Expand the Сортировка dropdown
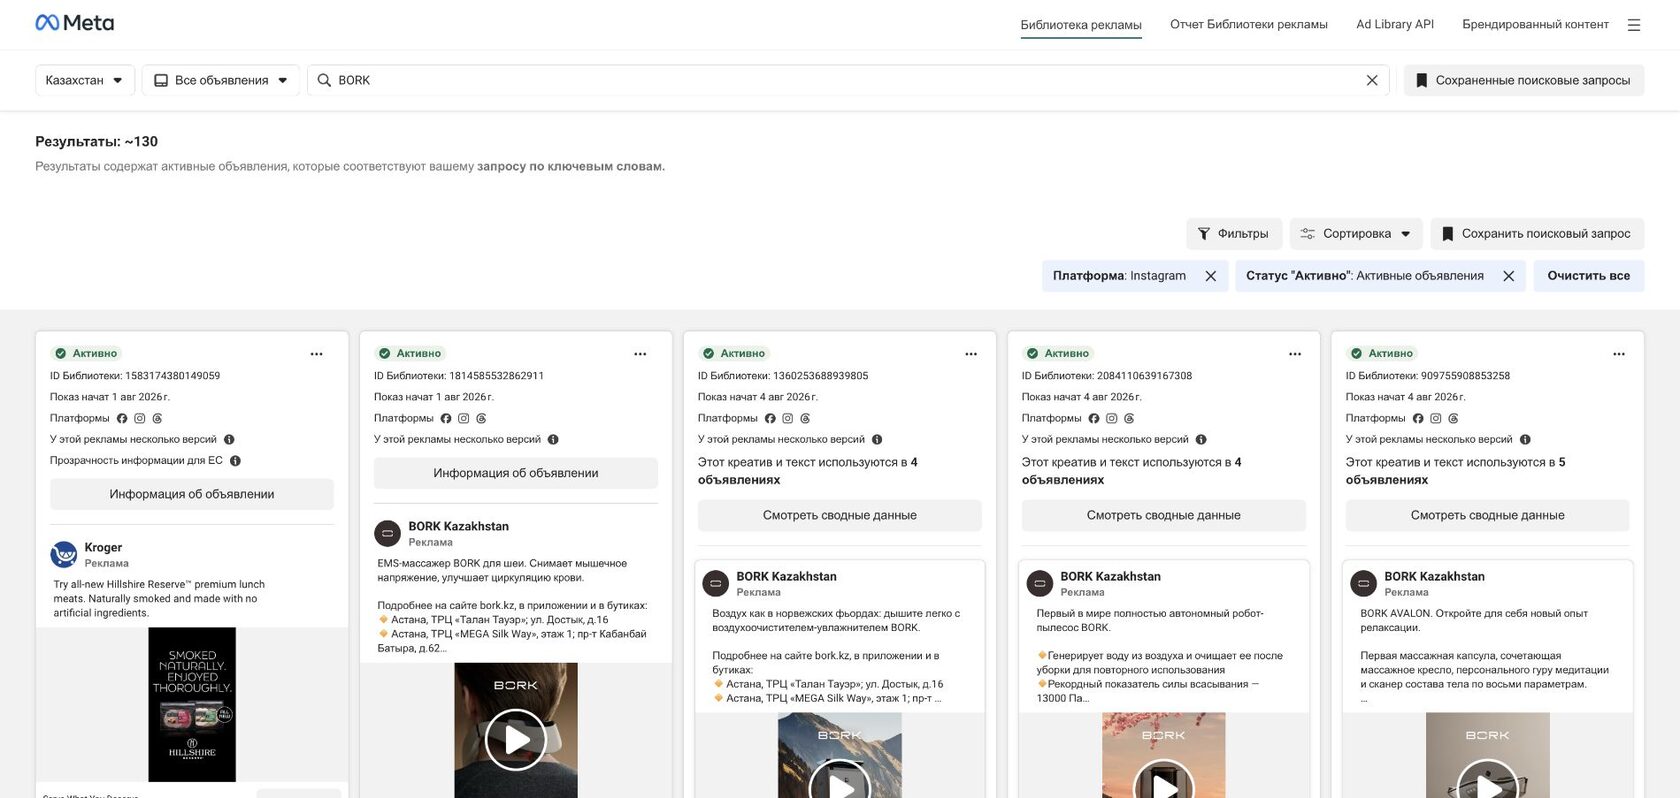 [x=1356, y=234]
